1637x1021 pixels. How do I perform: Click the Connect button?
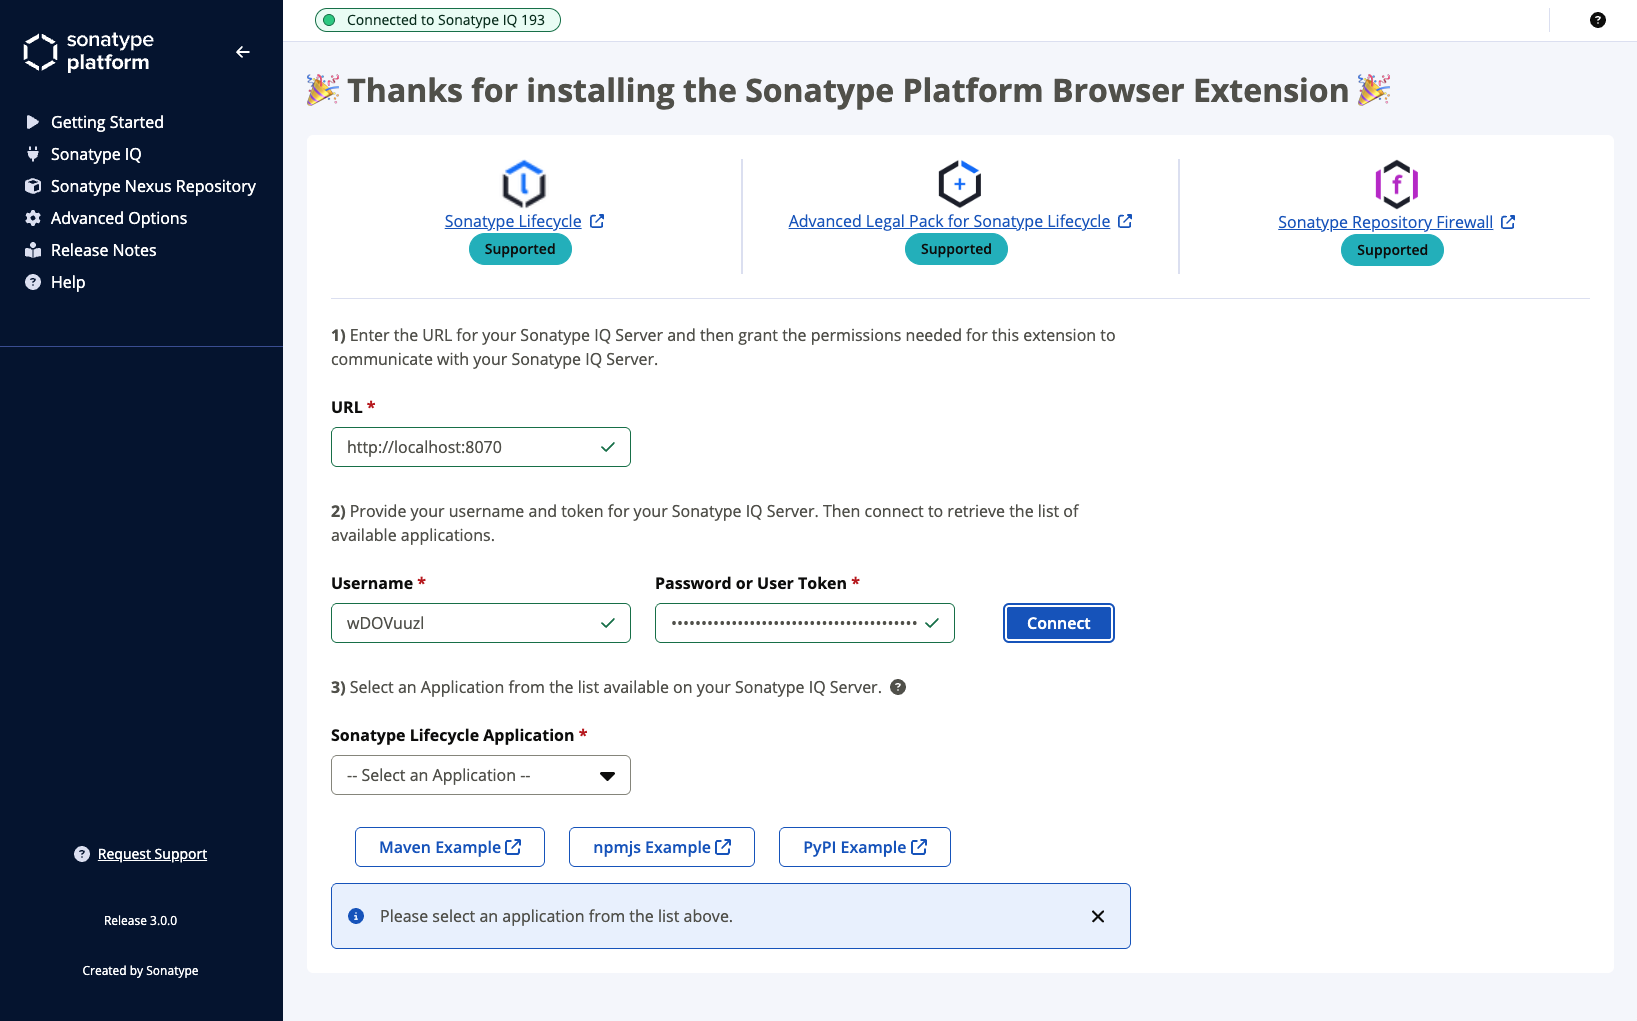click(x=1059, y=623)
